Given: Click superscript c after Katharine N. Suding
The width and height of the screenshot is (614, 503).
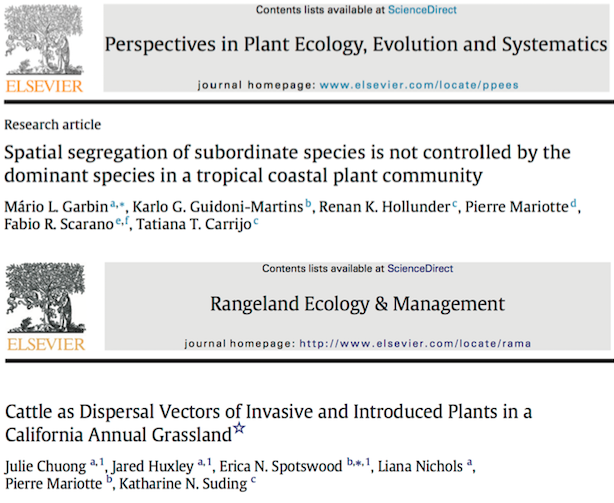Looking at the screenshot, I should pos(253,480).
